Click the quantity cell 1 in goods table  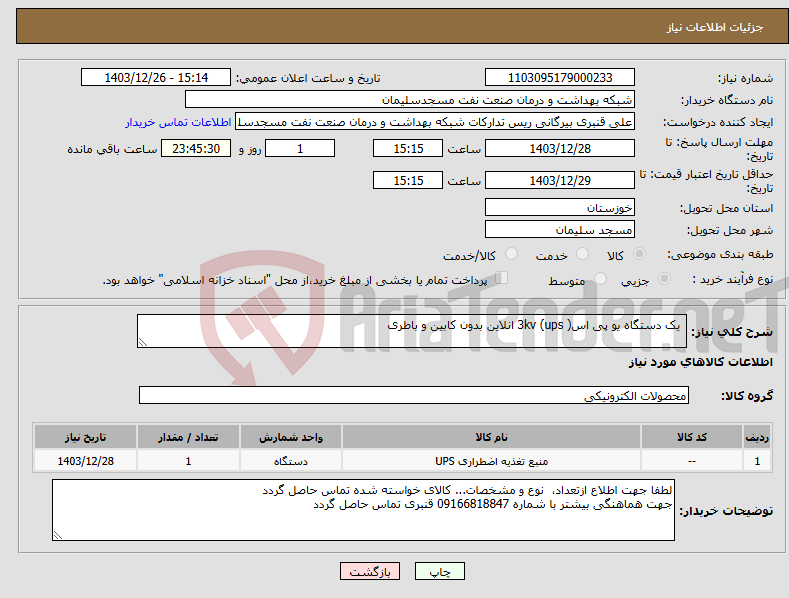[x=188, y=461]
